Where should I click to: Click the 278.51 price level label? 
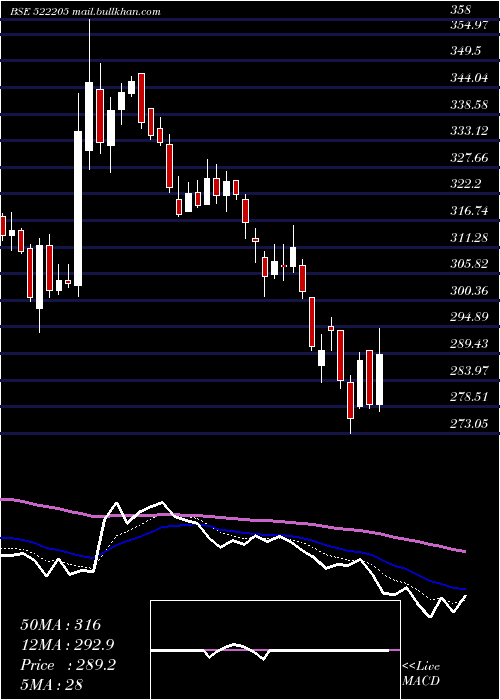(x=469, y=397)
